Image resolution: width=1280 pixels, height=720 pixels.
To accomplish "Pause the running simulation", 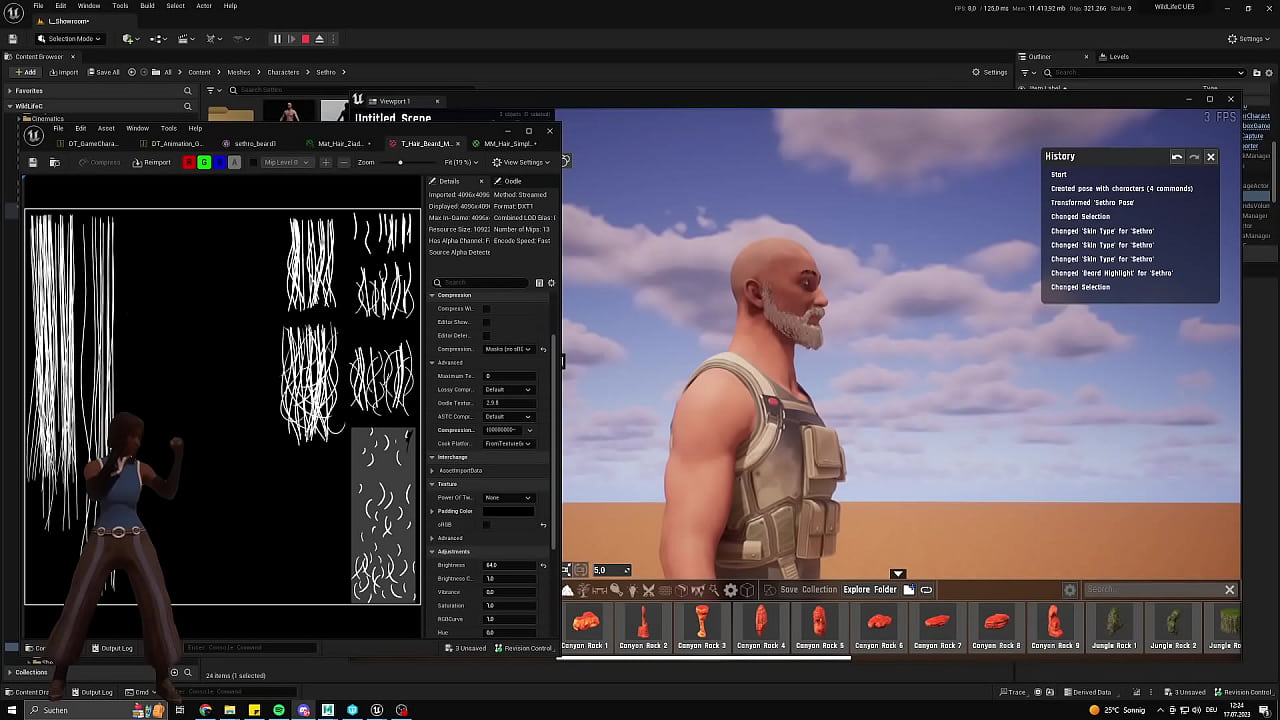I will click(x=277, y=39).
